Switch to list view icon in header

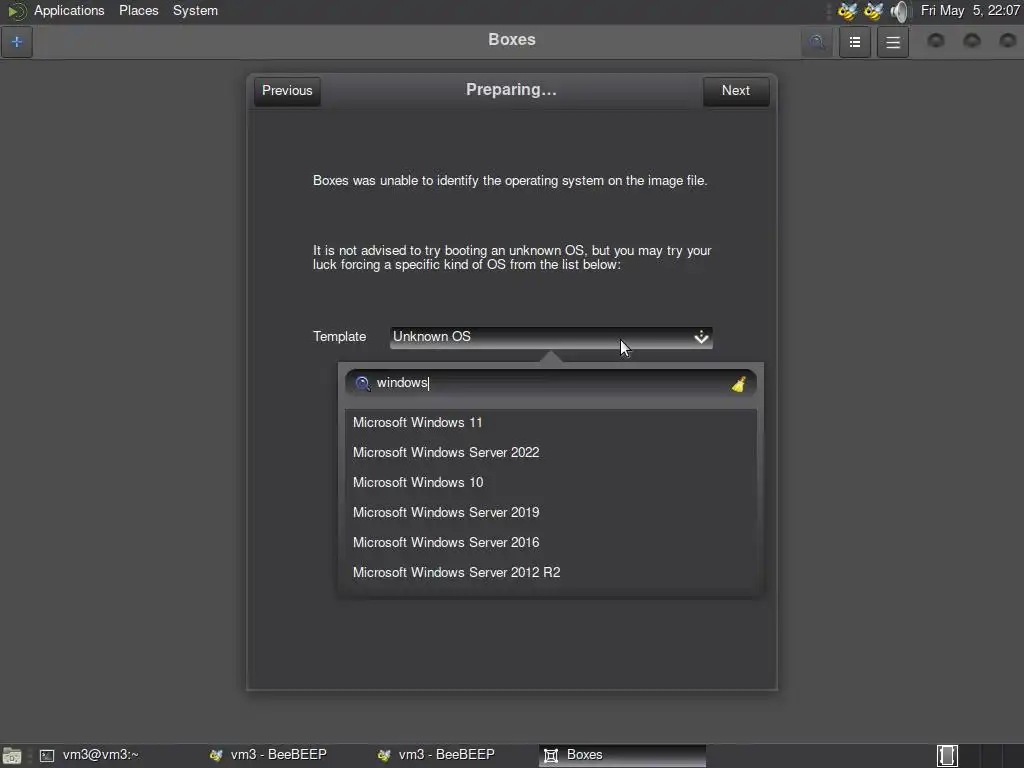pyautogui.click(x=855, y=42)
